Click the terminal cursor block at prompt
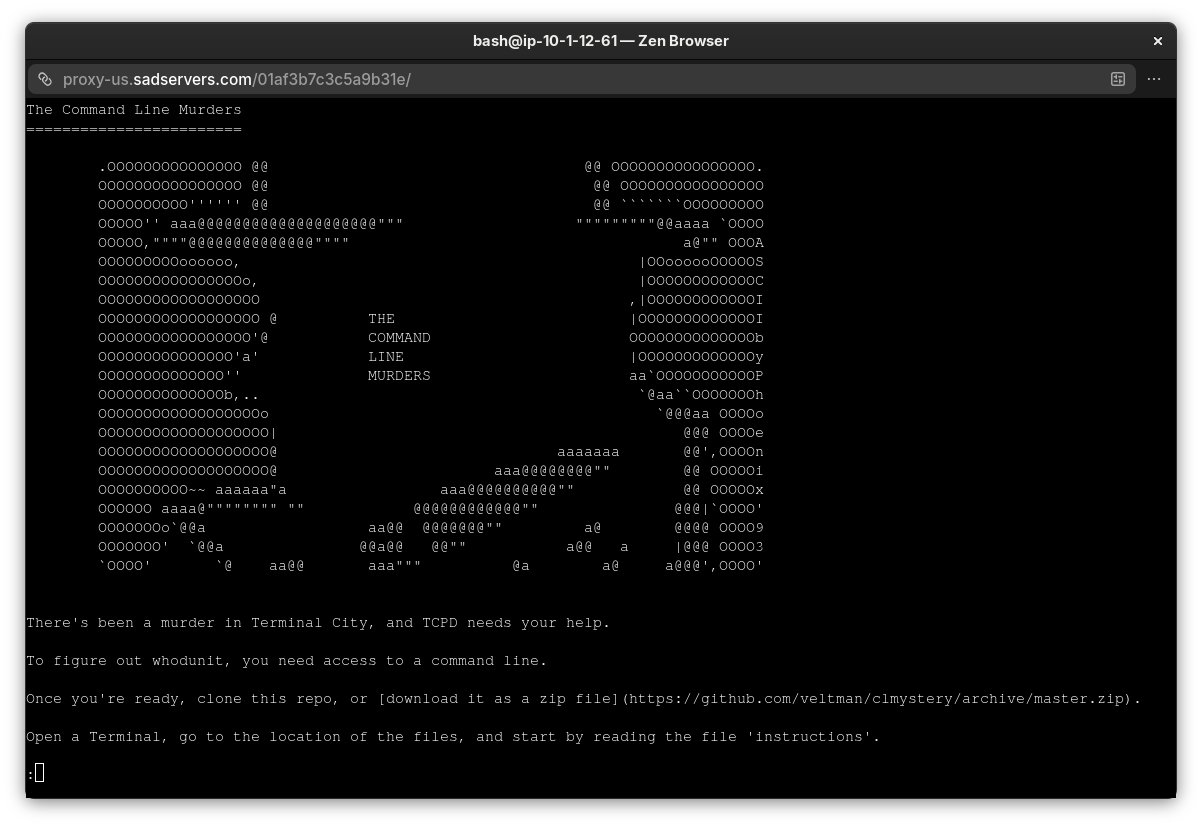 pos(39,773)
